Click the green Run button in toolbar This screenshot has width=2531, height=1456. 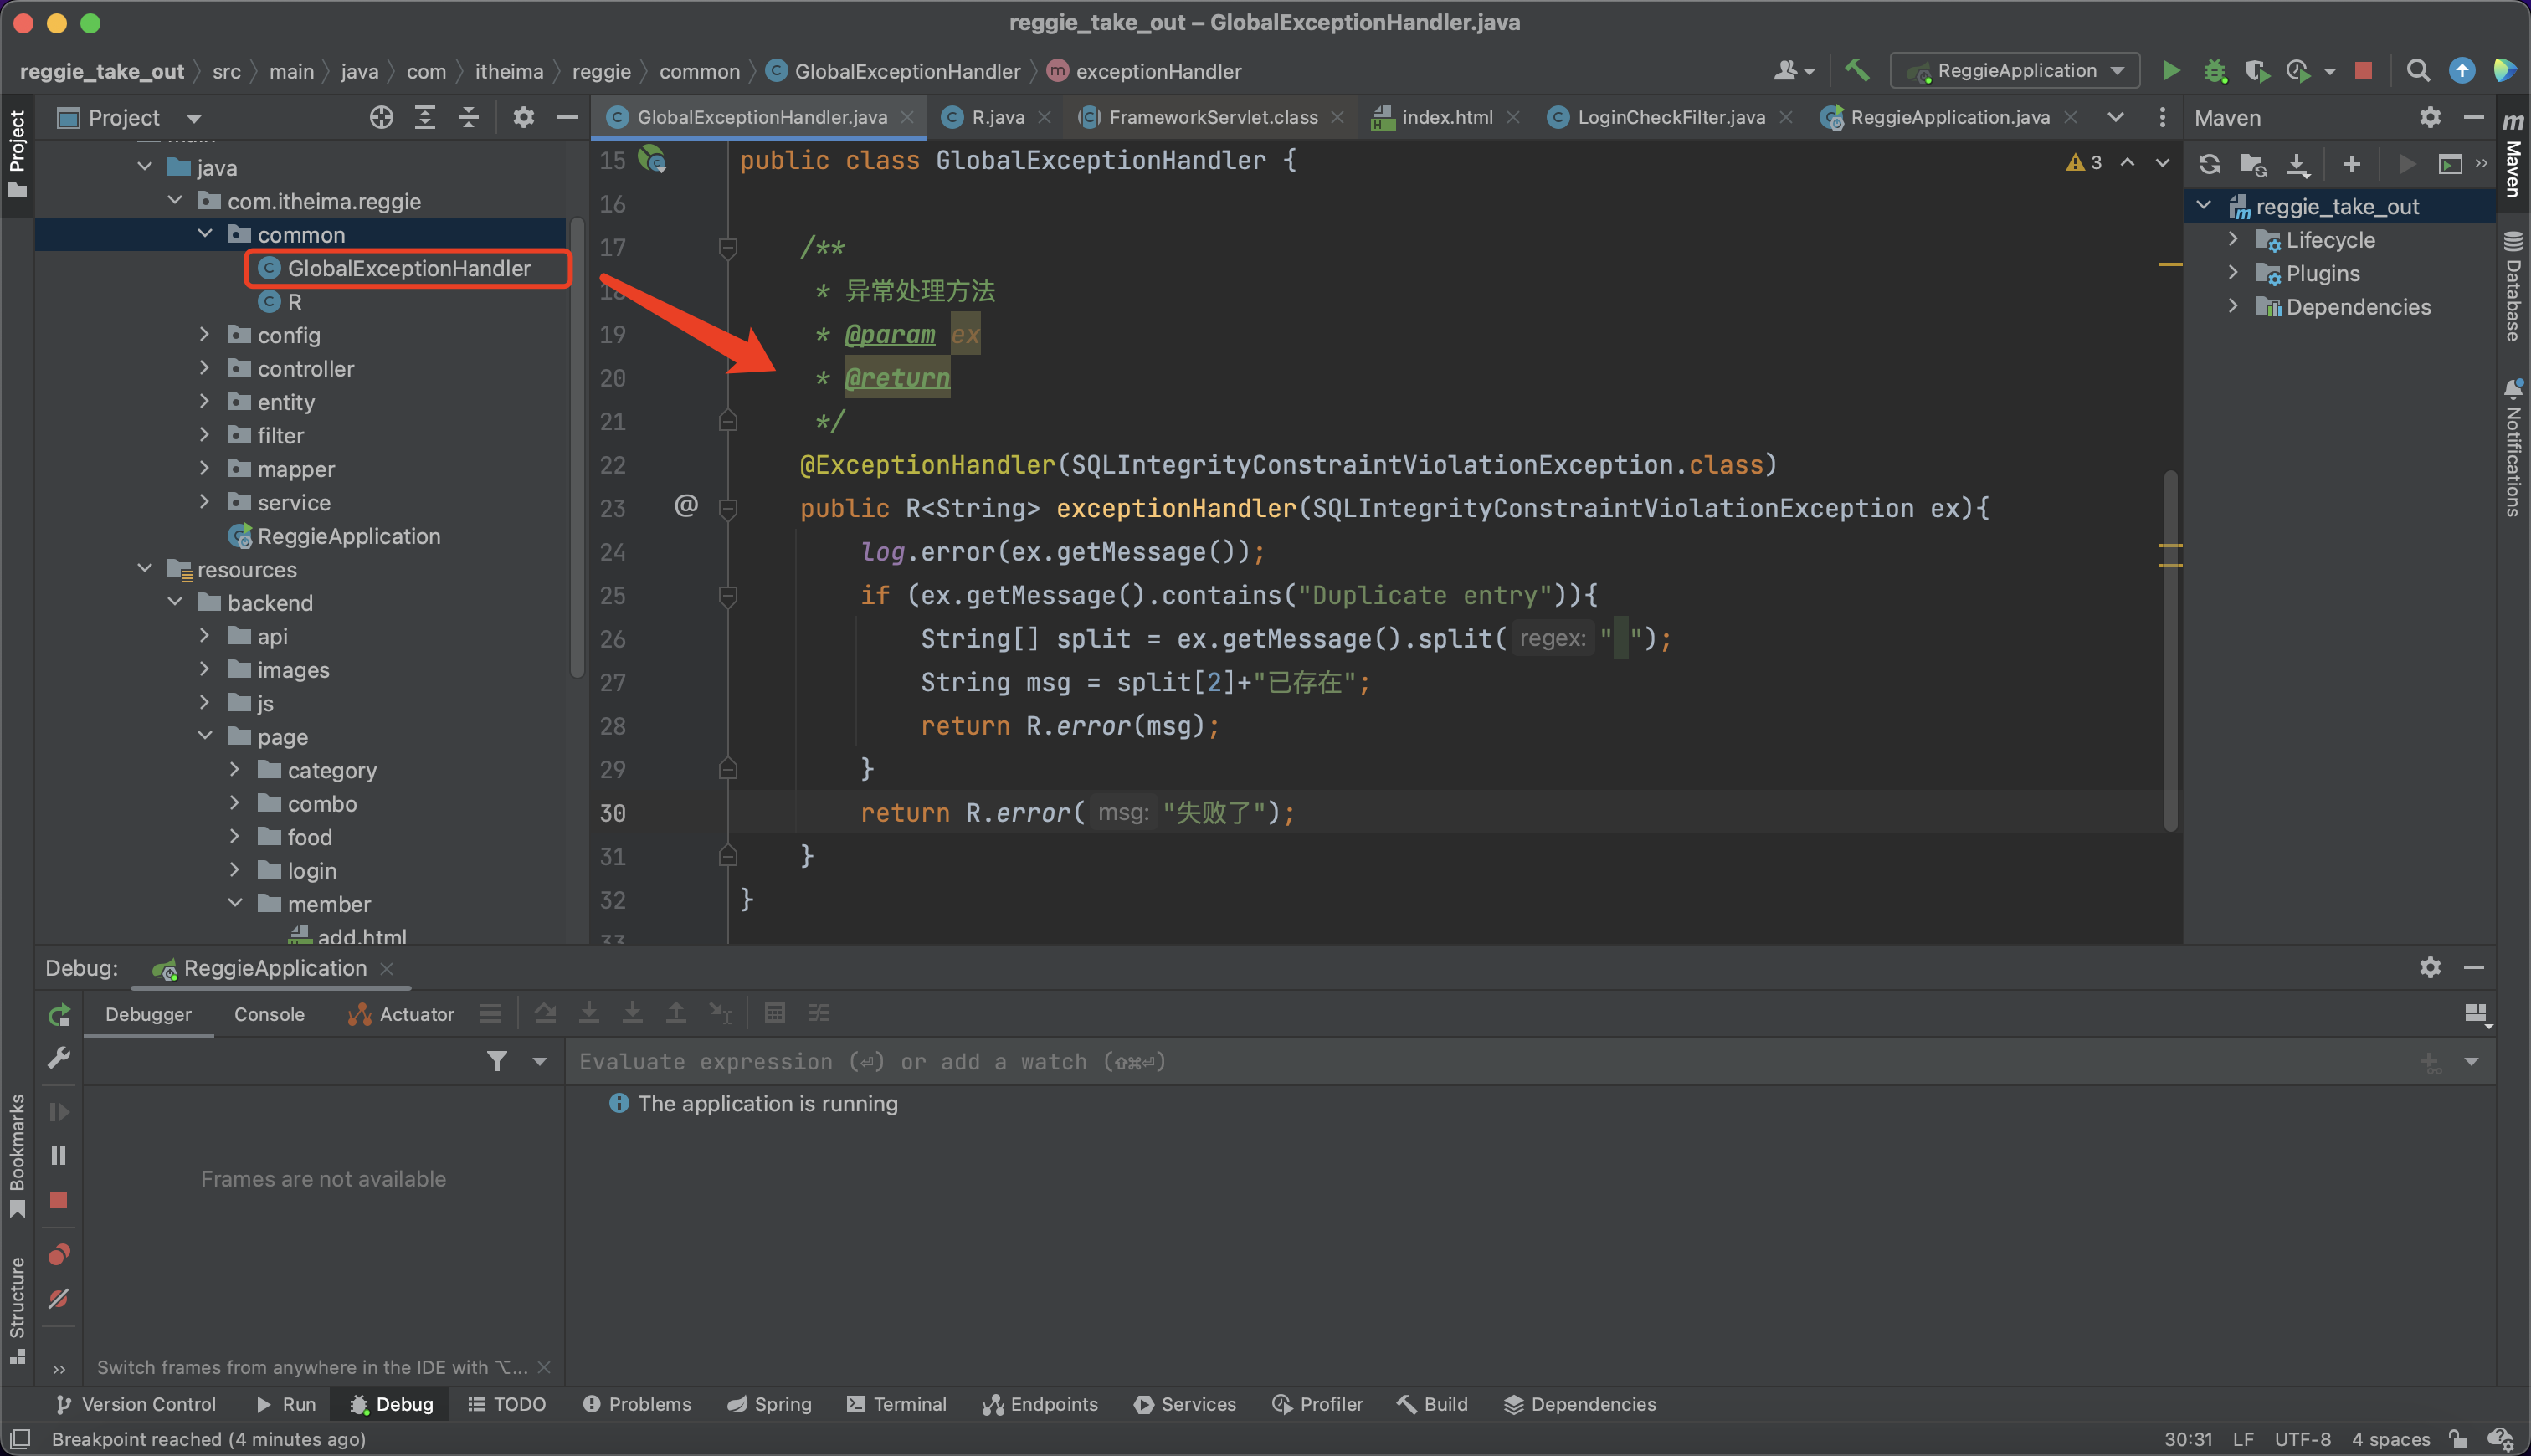2170,71
